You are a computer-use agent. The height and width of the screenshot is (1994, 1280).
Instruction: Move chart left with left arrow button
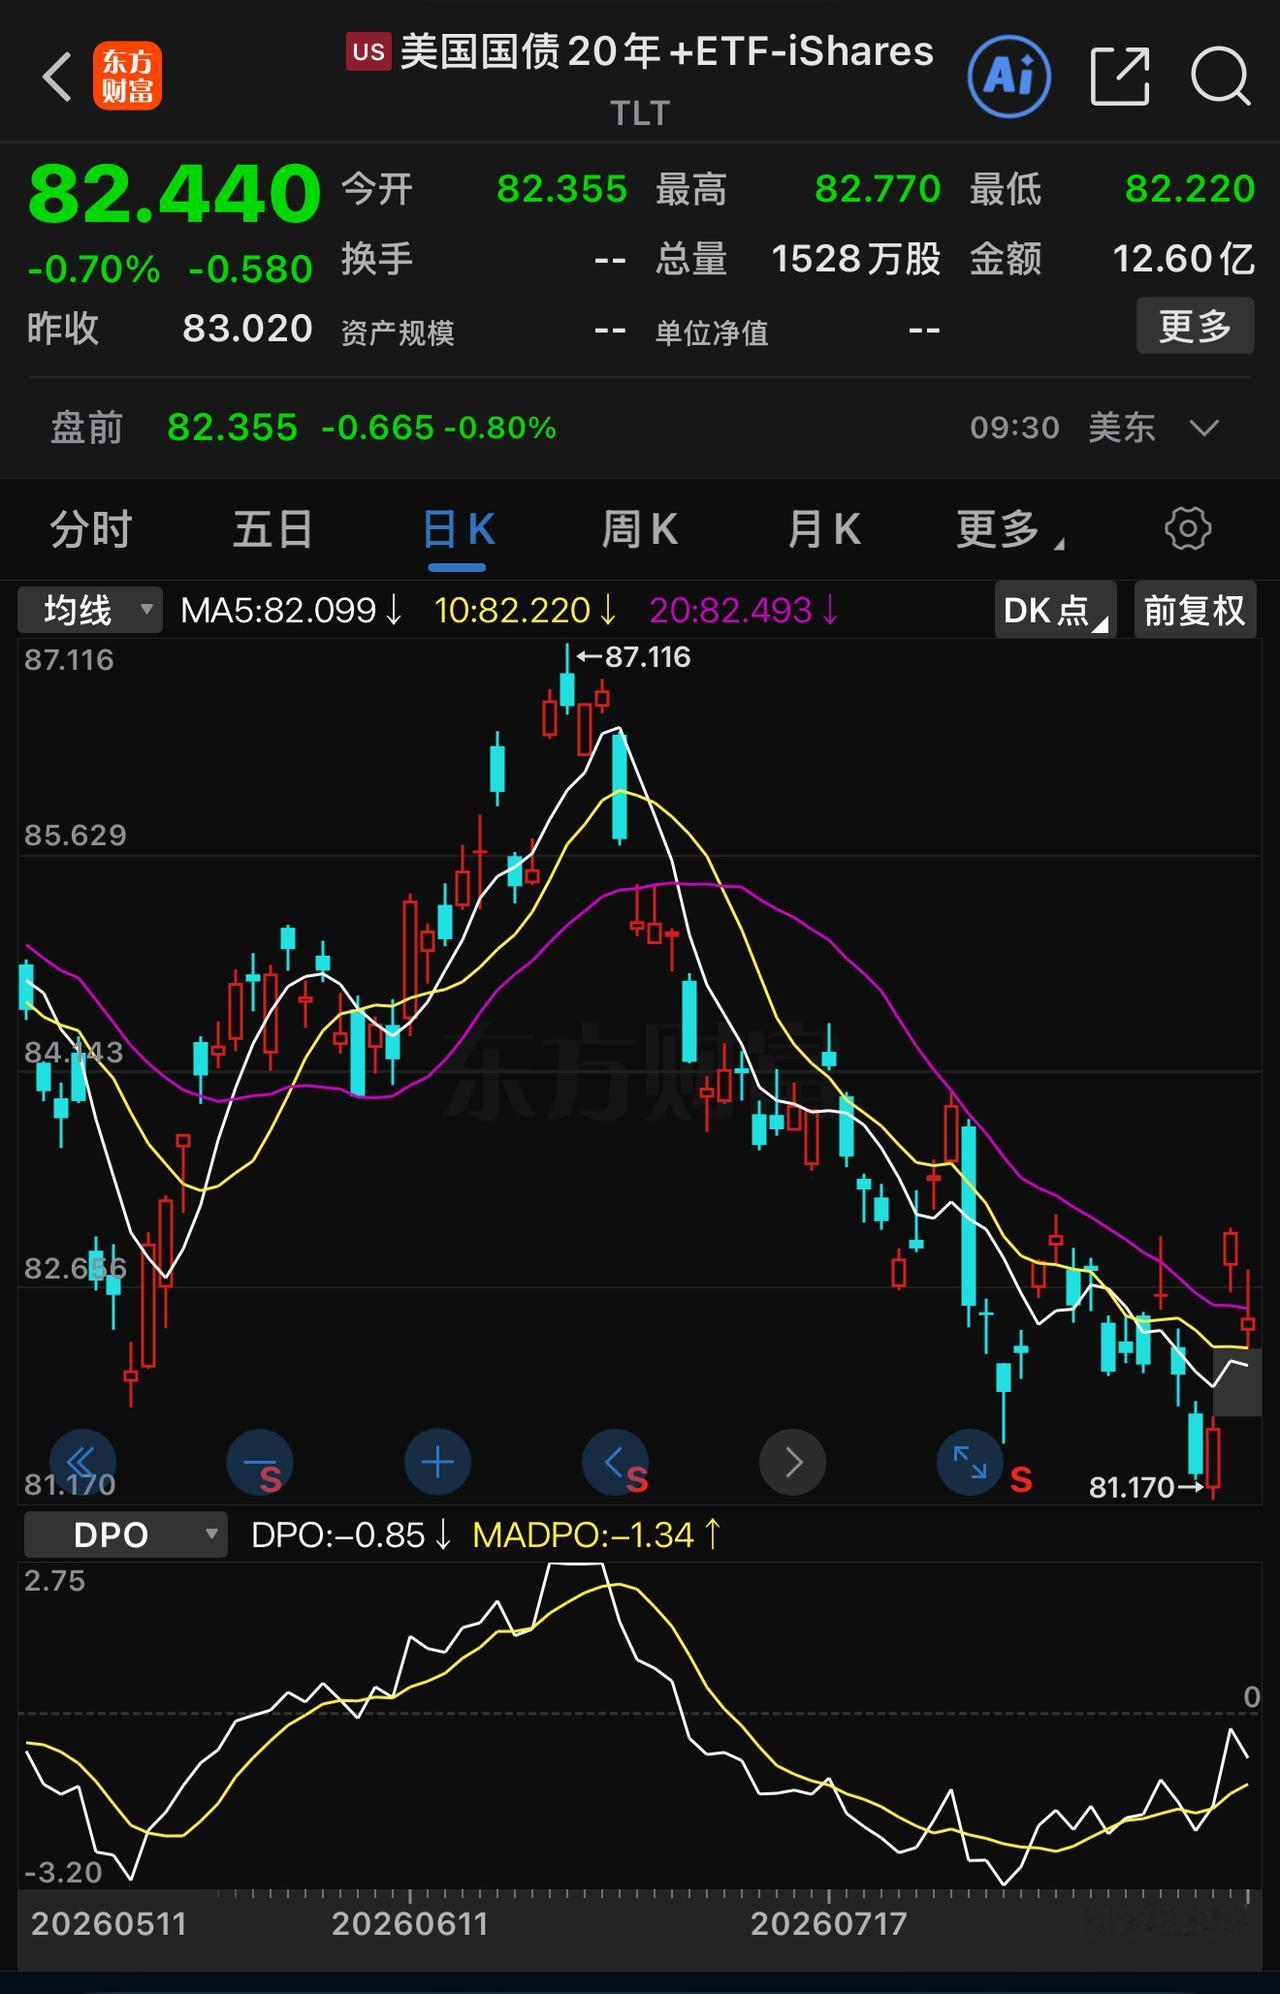(x=615, y=1462)
